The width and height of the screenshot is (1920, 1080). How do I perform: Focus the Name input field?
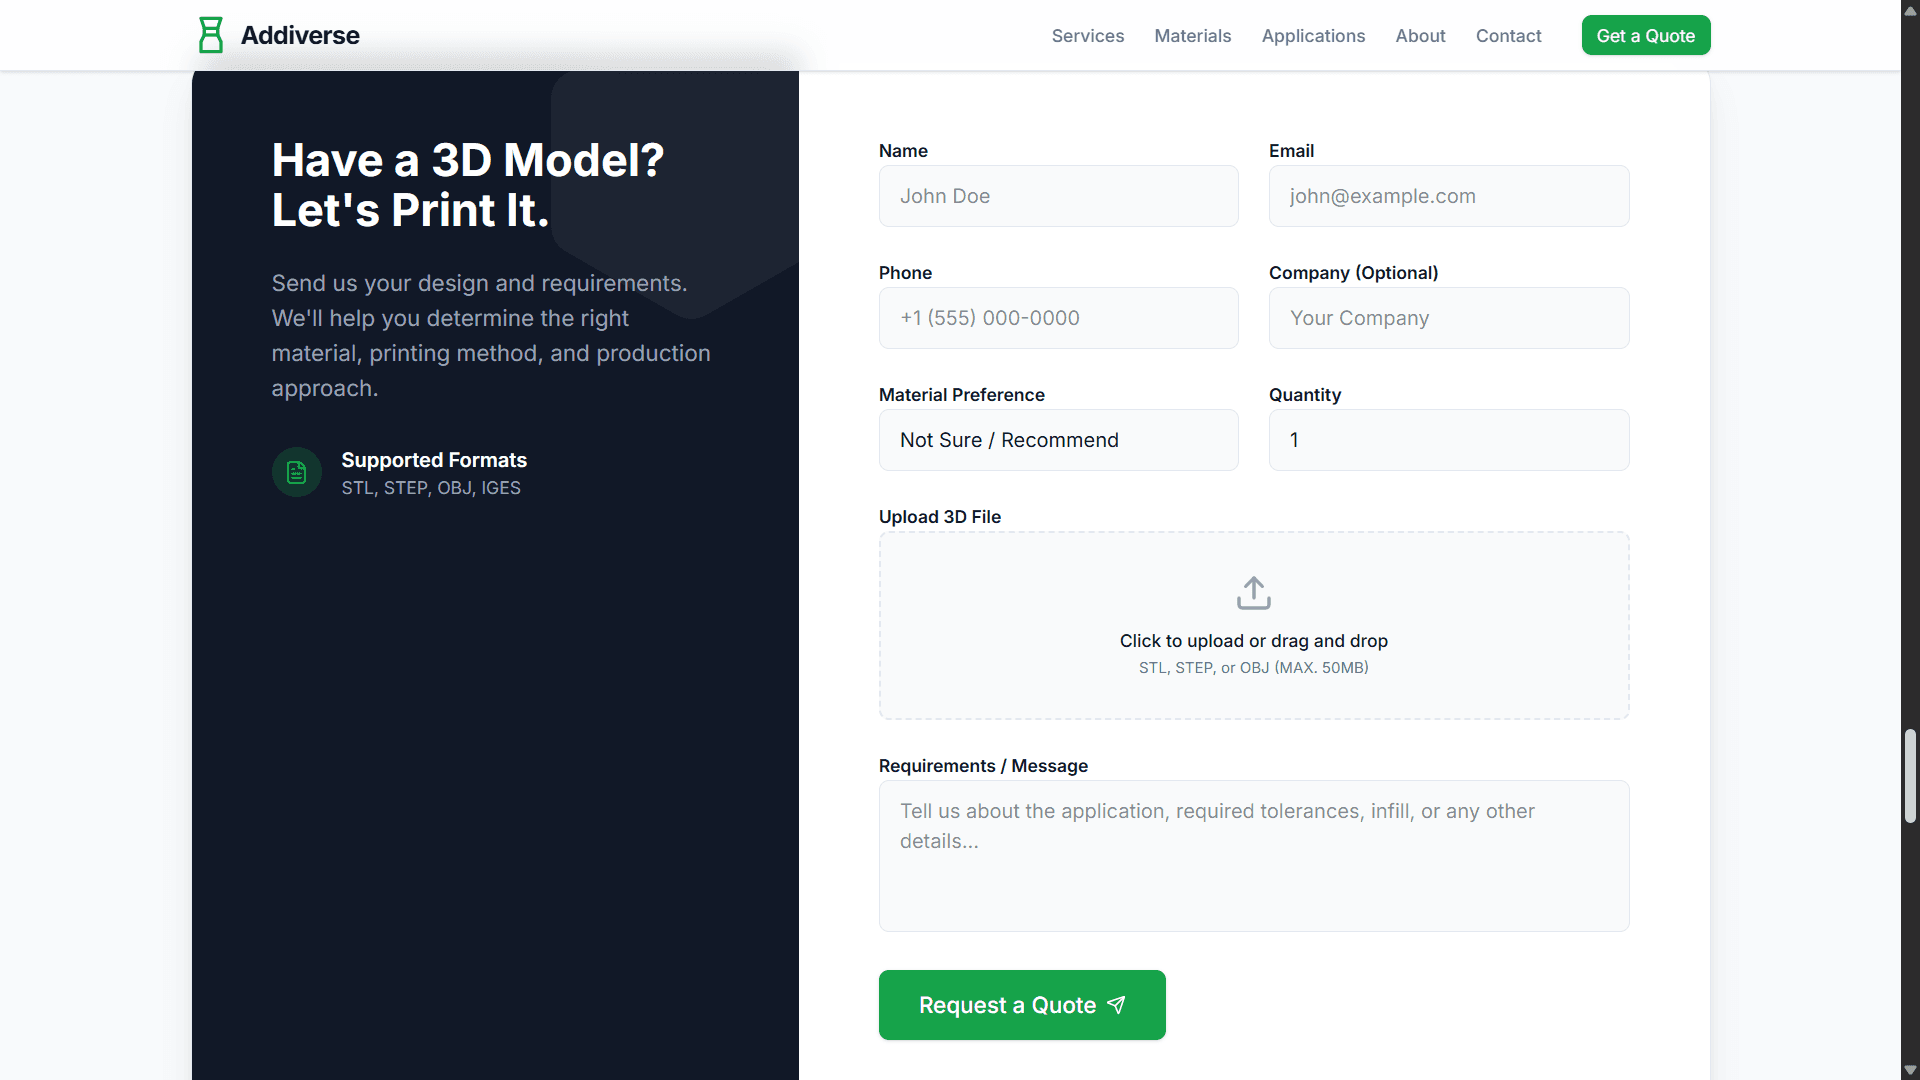[1058, 196]
